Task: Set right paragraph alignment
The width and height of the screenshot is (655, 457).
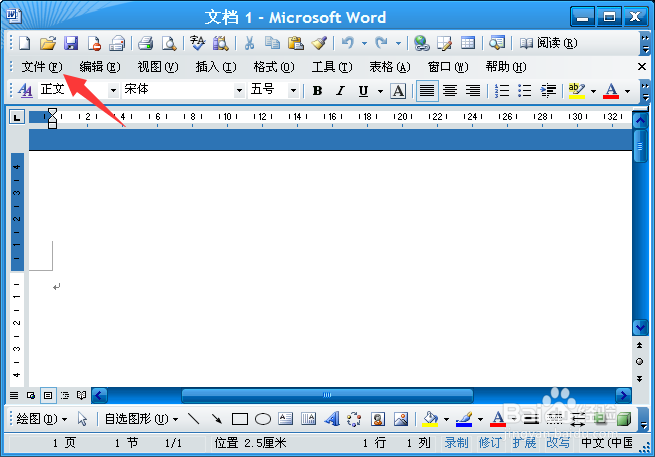Action: point(473,90)
